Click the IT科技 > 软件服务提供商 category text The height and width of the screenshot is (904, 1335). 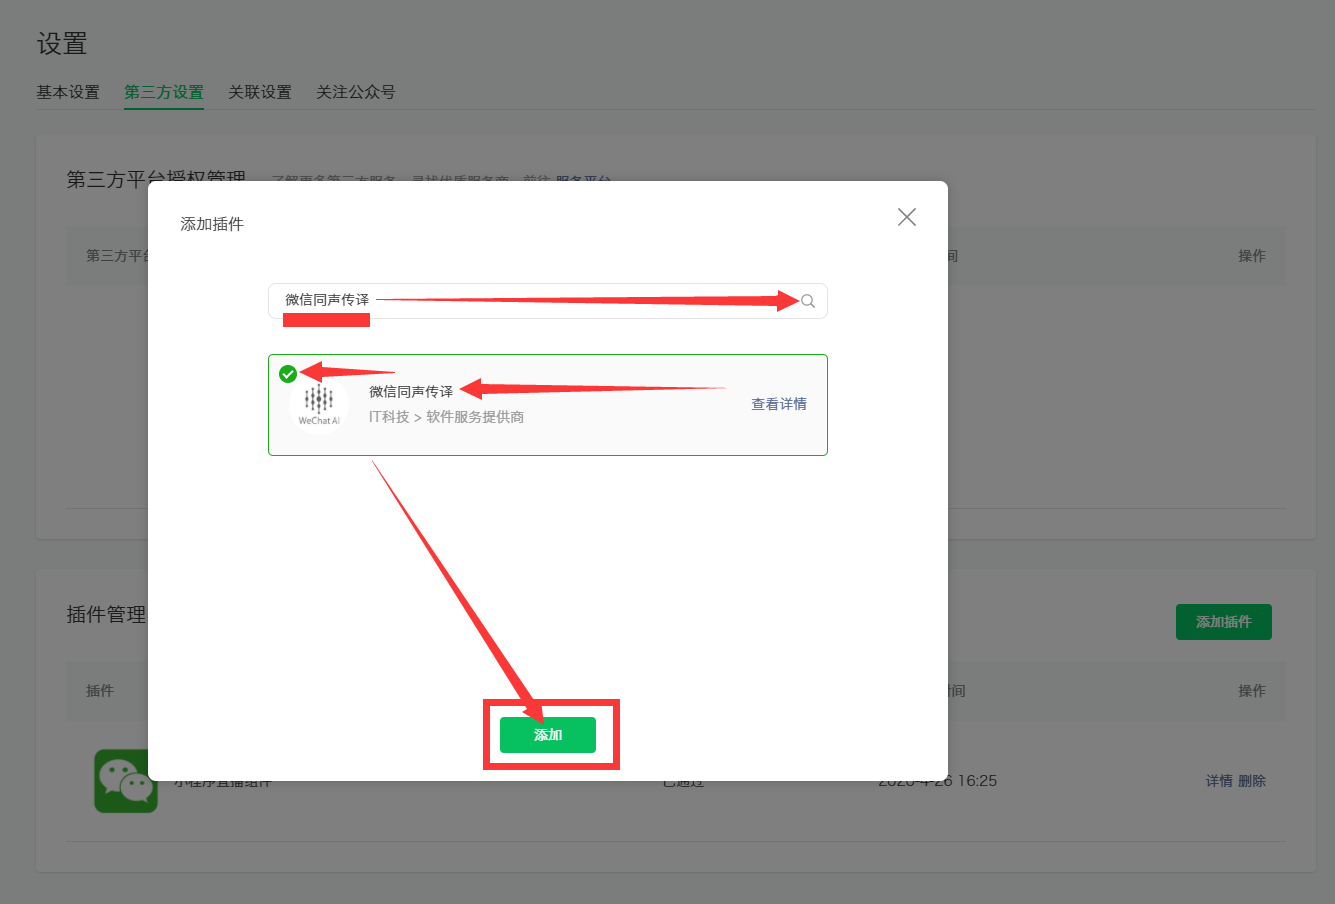(447, 417)
